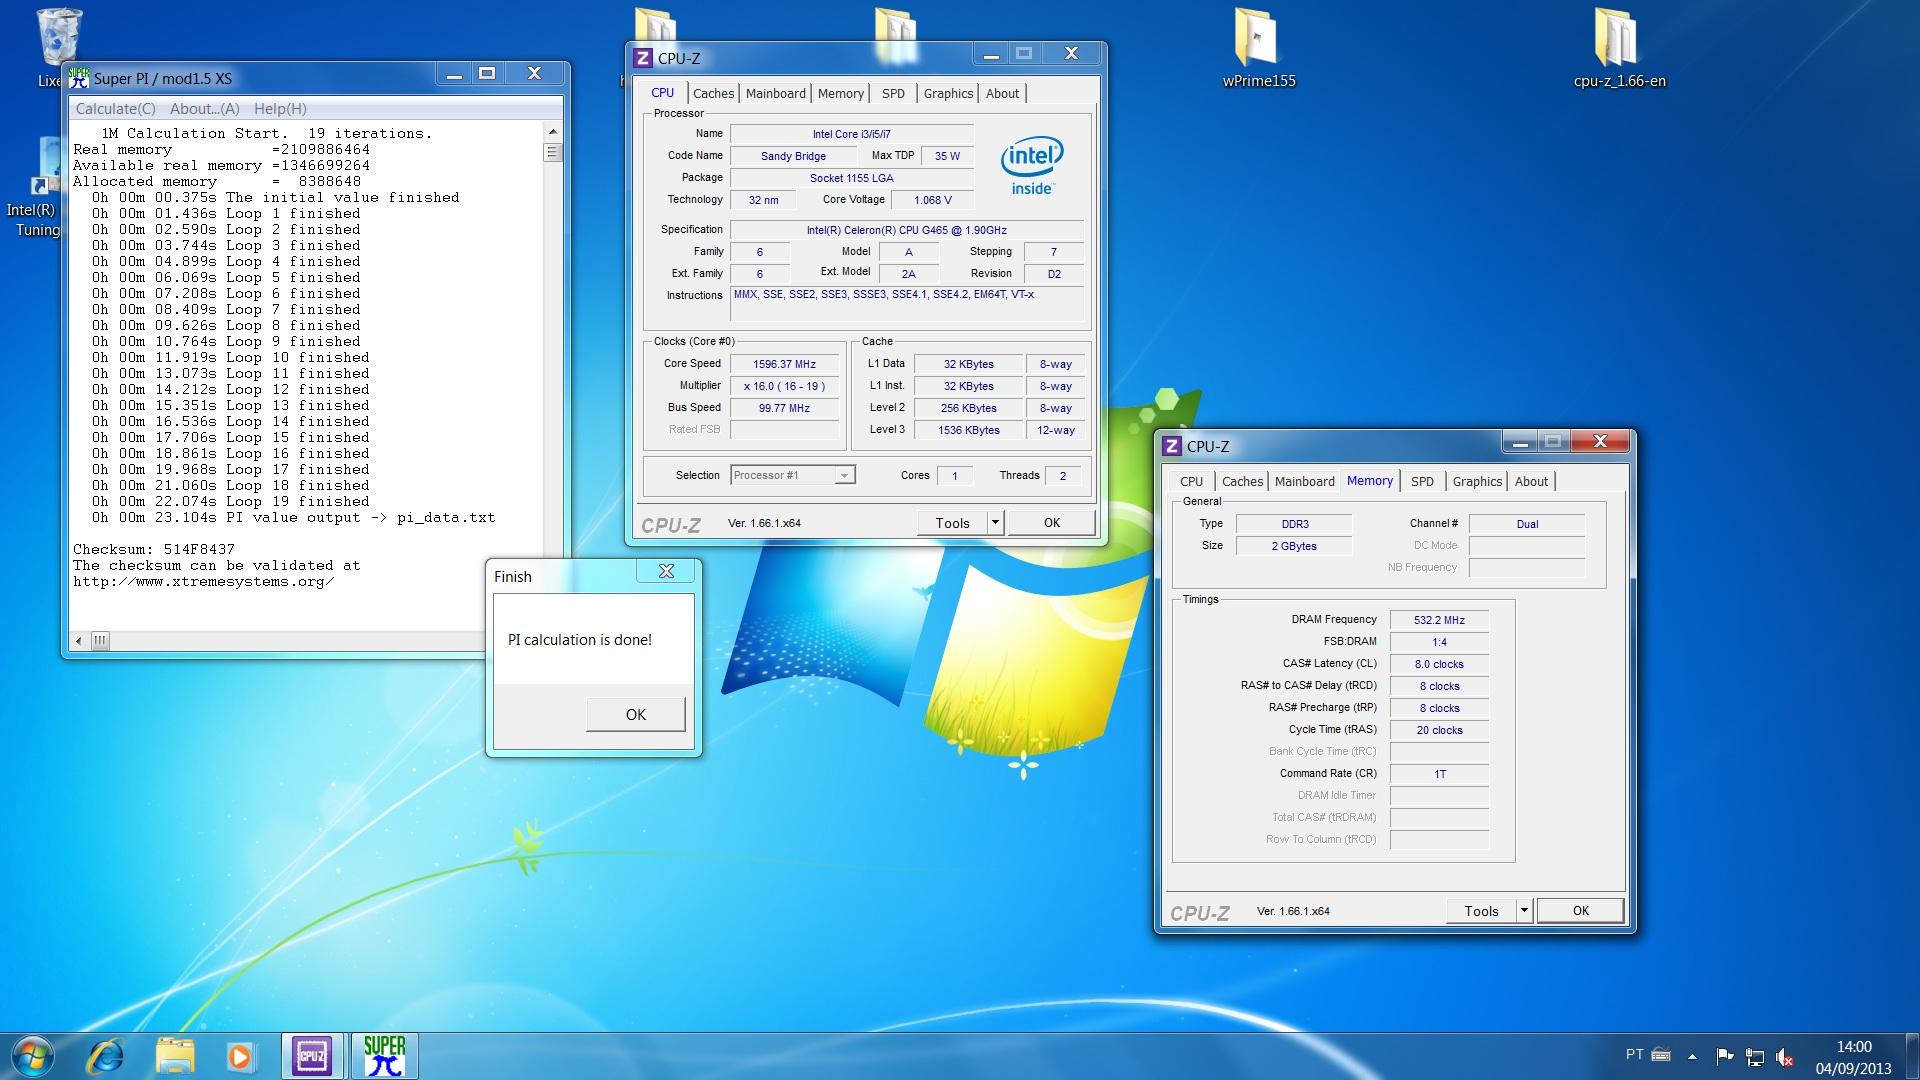Screen dimensions: 1920x1080
Task: Open the Processor #1 selection dropdown
Action: pyautogui.click(x=792, y=475)
